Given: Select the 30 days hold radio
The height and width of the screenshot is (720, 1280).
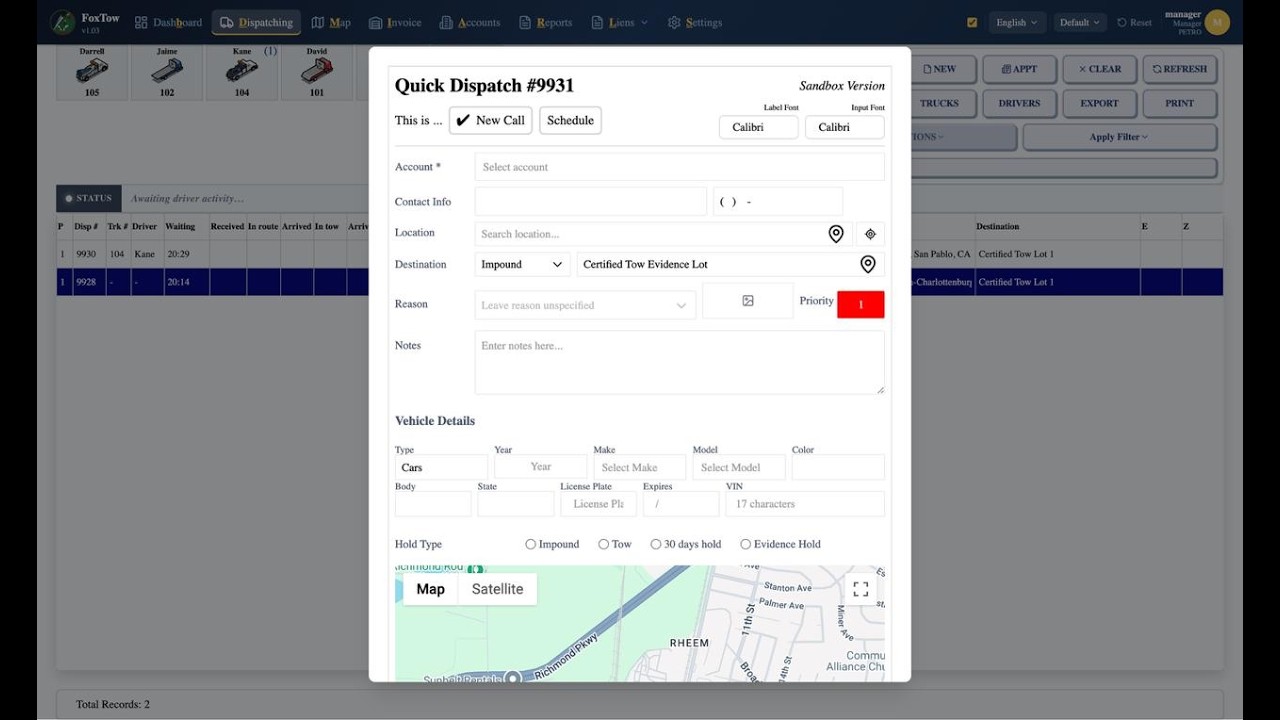Looking at the screenshot, I should point(656,544).
